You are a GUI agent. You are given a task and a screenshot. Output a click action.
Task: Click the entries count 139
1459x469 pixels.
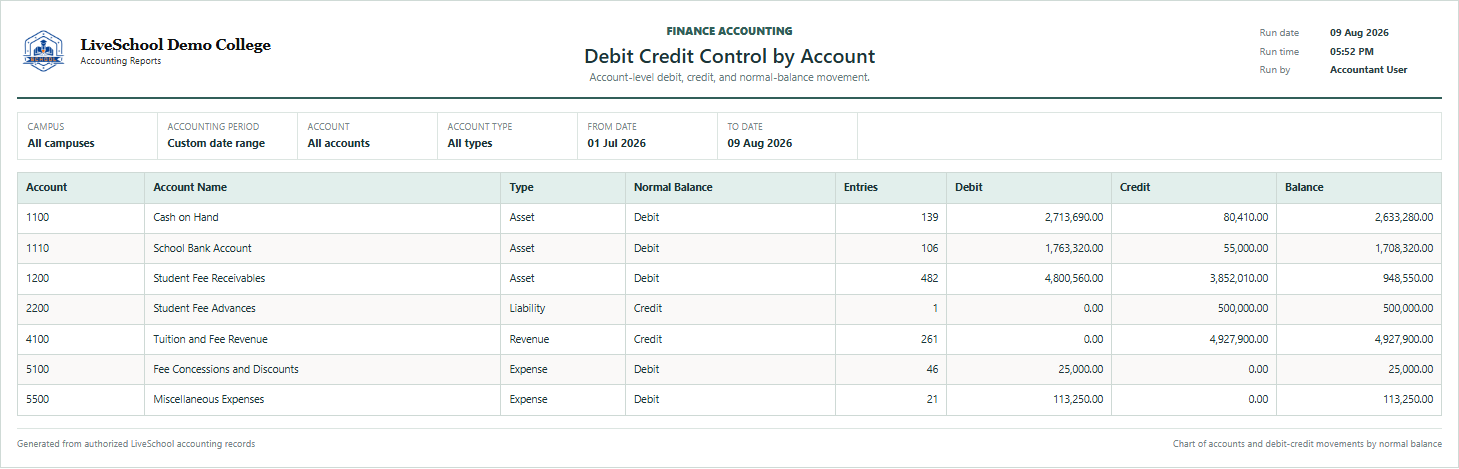point(929,218)
